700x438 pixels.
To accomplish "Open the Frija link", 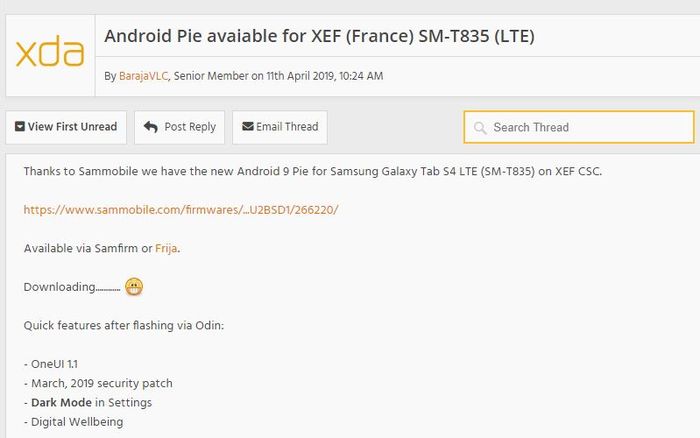I will (166, 248).
